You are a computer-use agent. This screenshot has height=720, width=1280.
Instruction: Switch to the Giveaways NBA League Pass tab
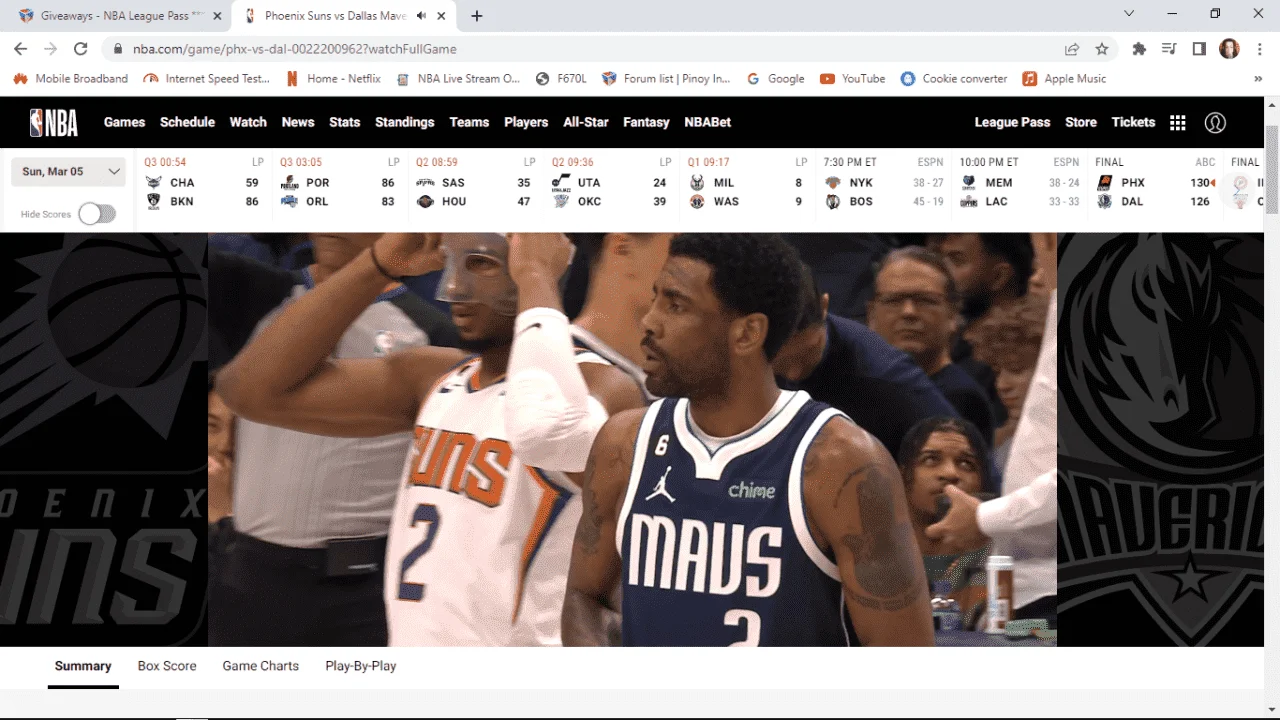point(121,16)
